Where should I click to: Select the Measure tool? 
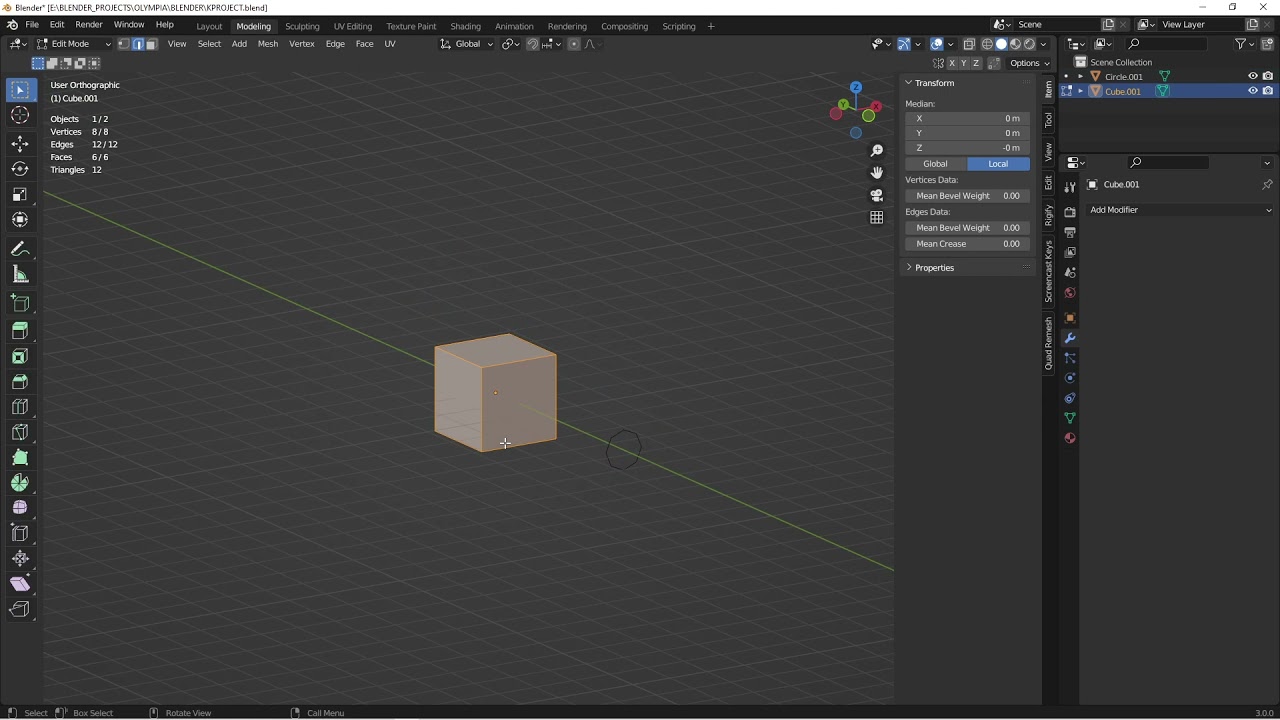(20, 275)
